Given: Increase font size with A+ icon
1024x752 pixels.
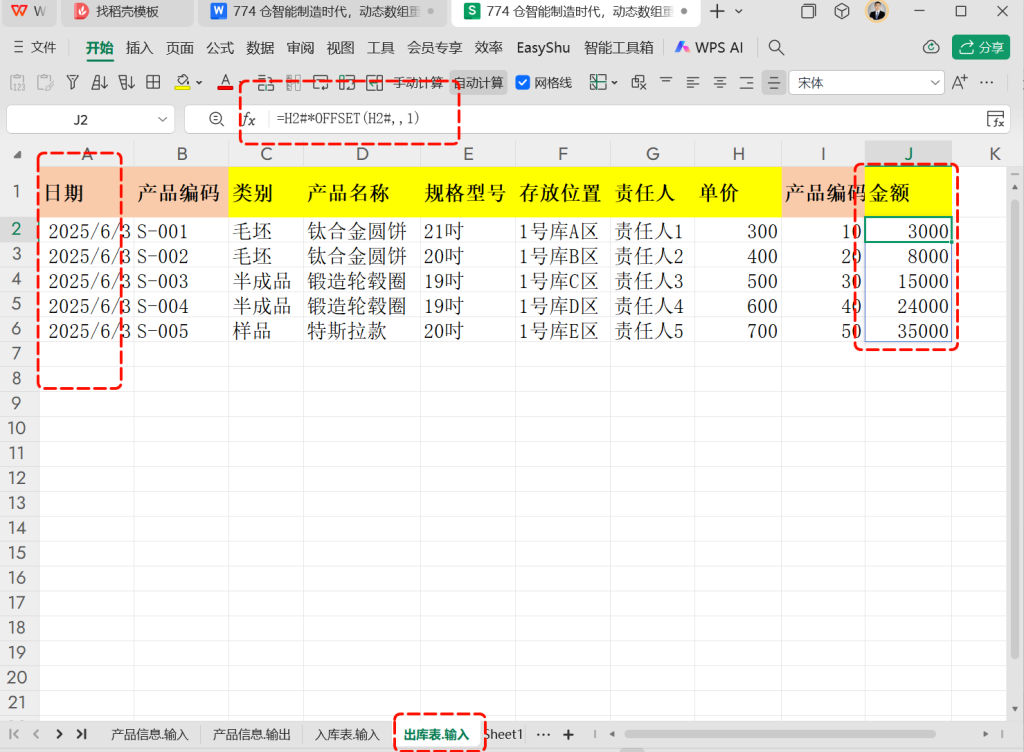Looking at the screenshot, I should click(x=959, y=82).
